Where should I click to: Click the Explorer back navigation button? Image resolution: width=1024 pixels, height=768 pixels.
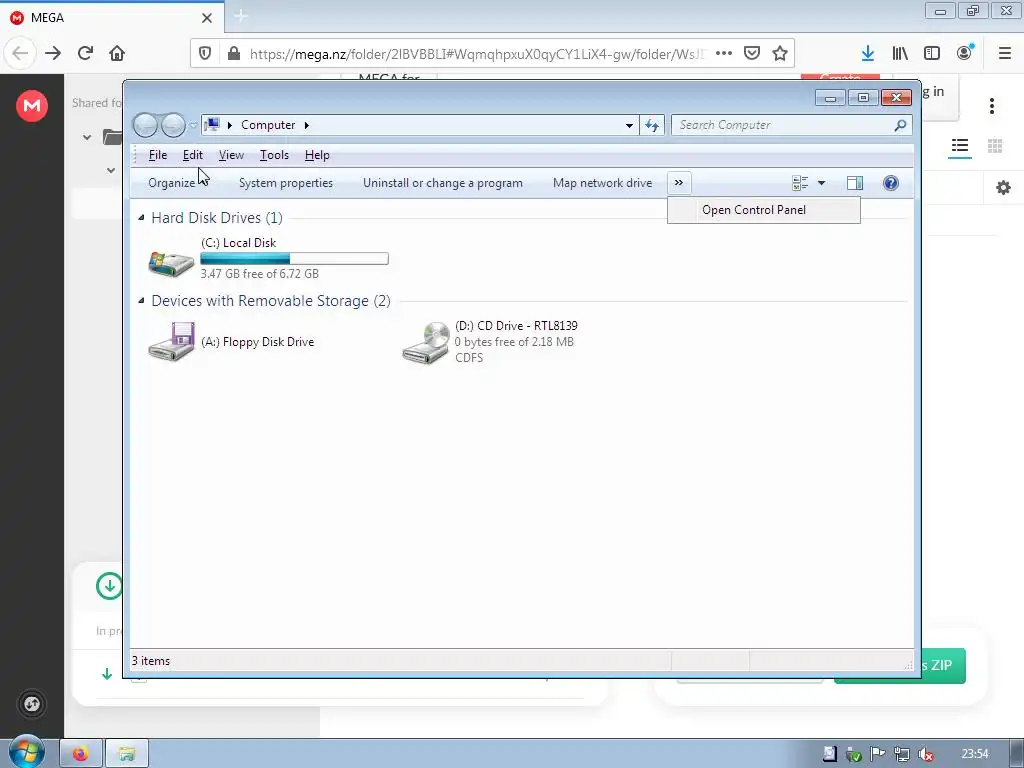[145, 125]
